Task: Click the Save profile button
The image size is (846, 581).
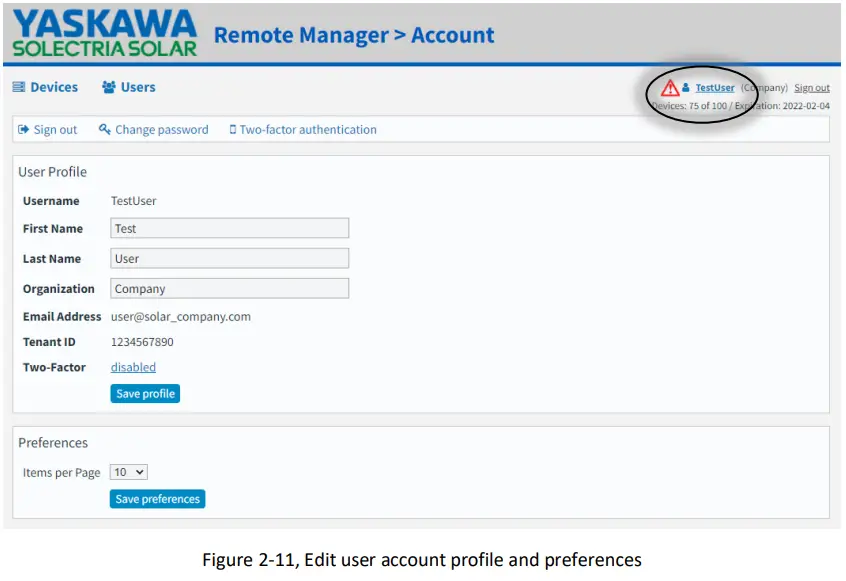Action: (145, 393)
